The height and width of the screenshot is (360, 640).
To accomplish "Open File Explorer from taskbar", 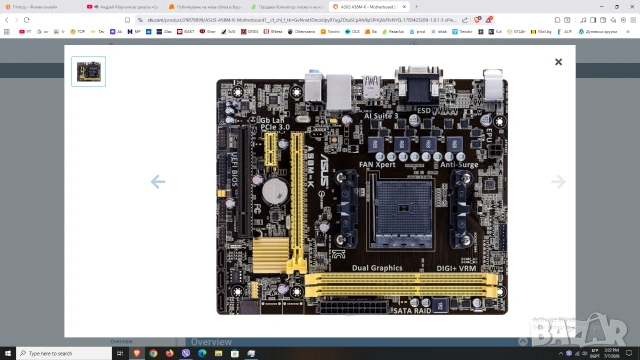I will 218,353.
